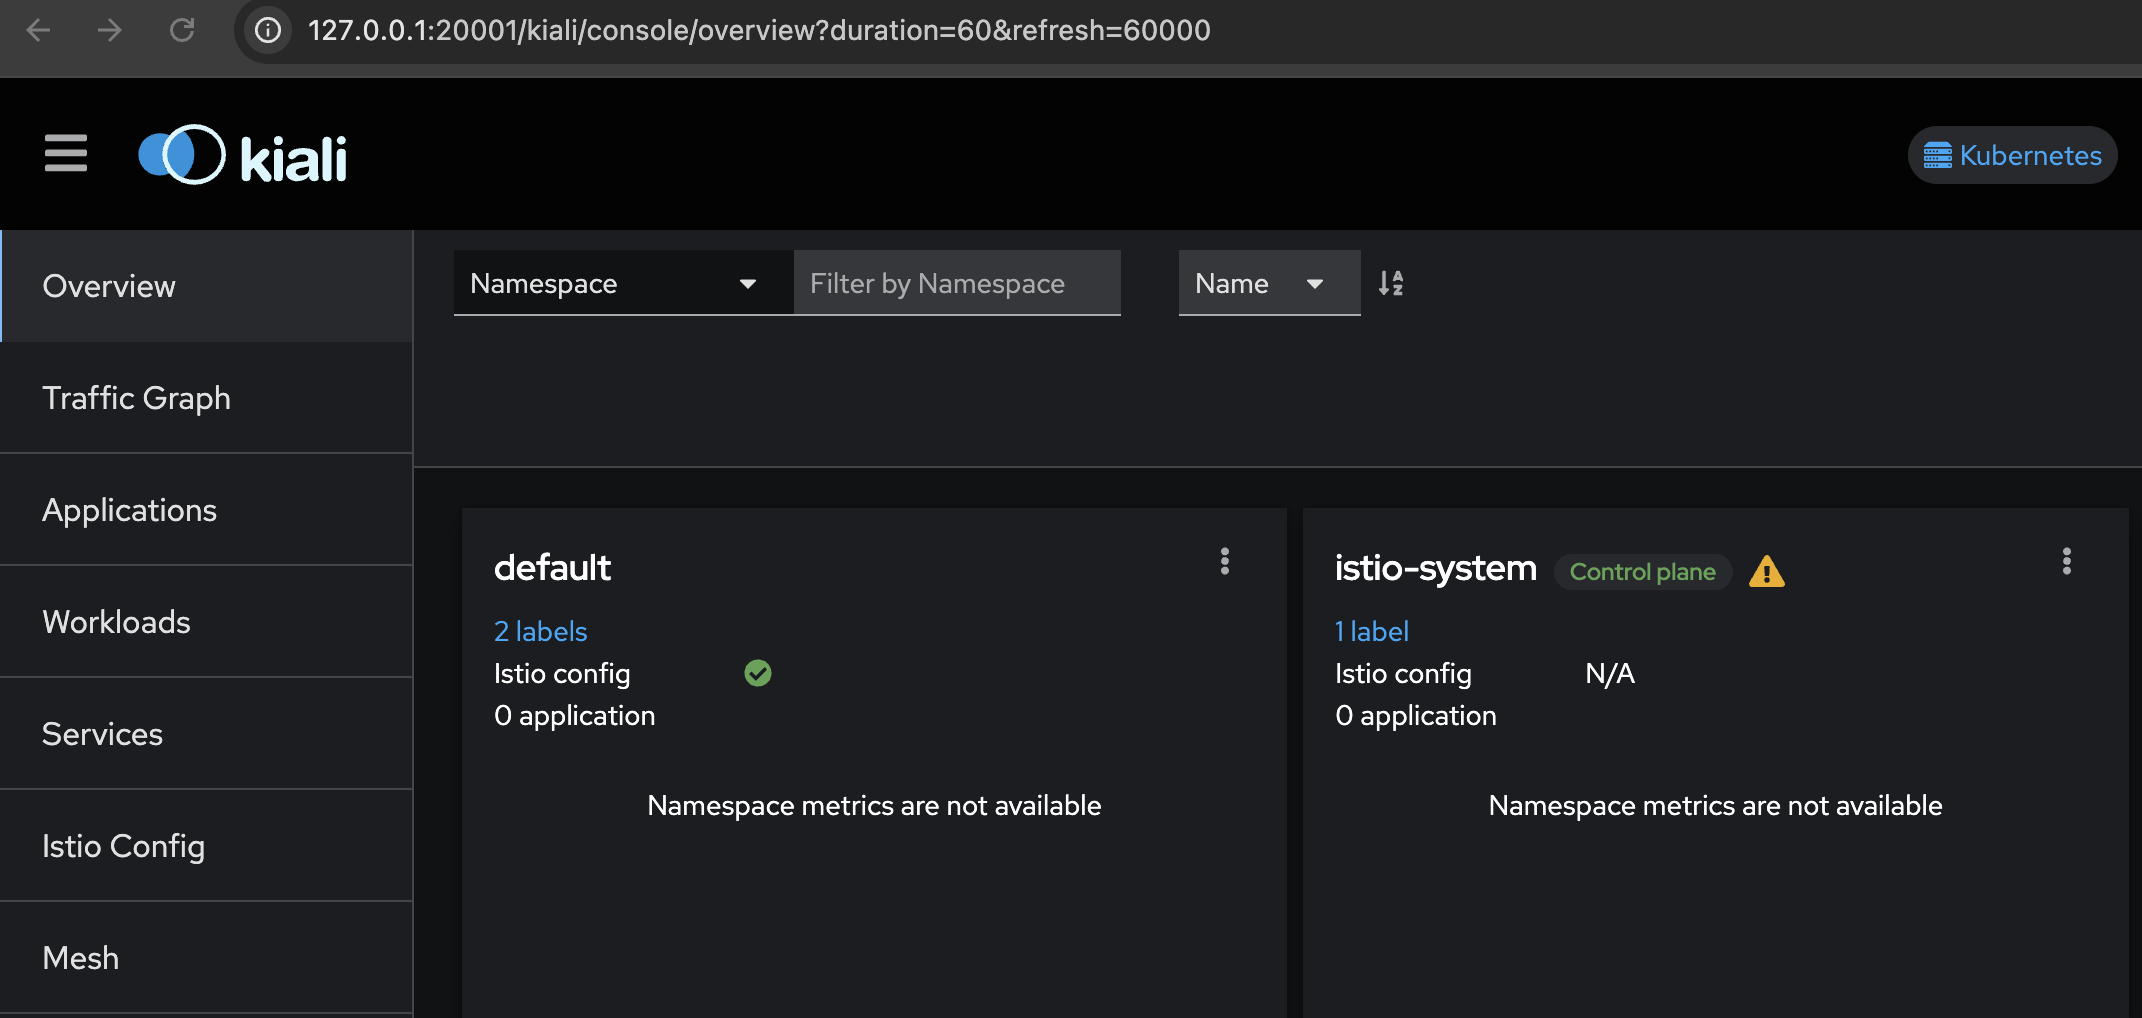
Task: Open the 1 label link
Action: tap(1371, 631)
